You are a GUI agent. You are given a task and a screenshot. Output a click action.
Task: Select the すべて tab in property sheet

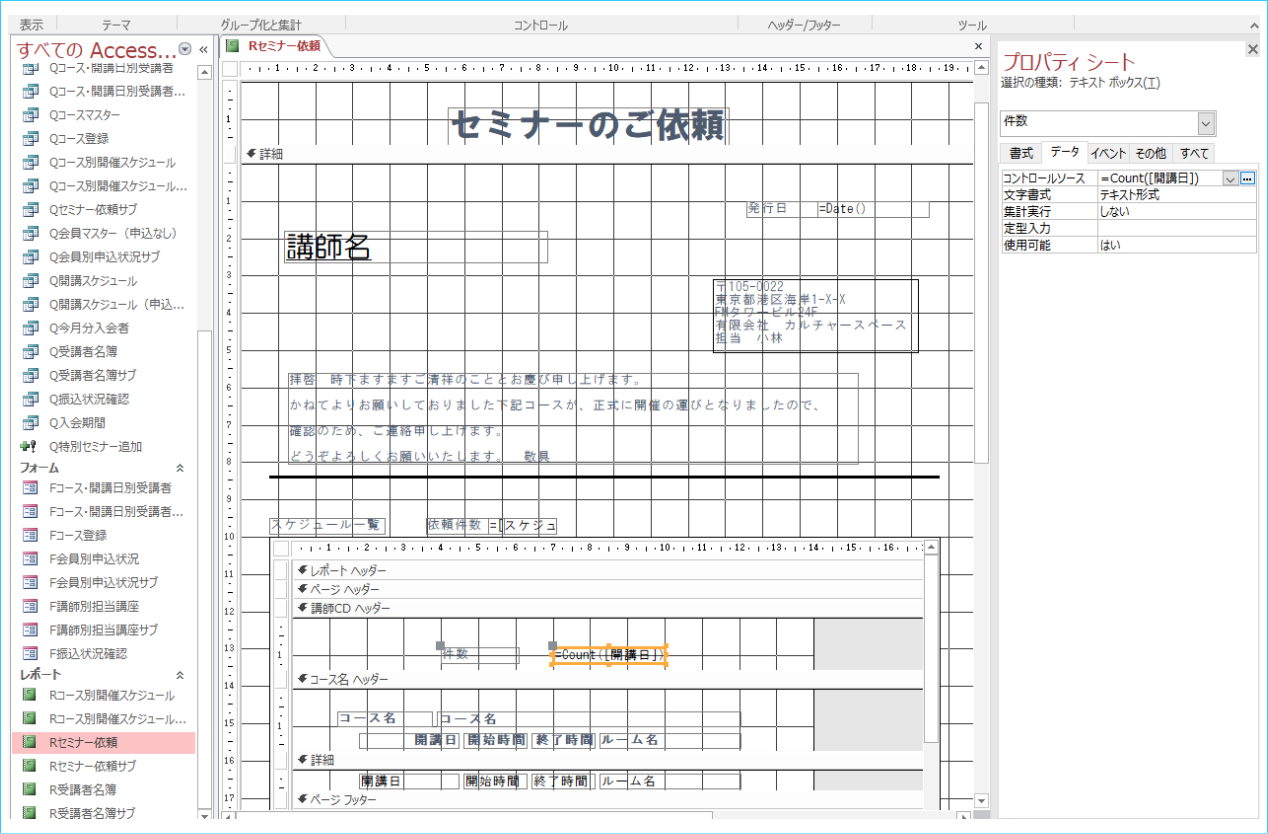coord(1194,153)
